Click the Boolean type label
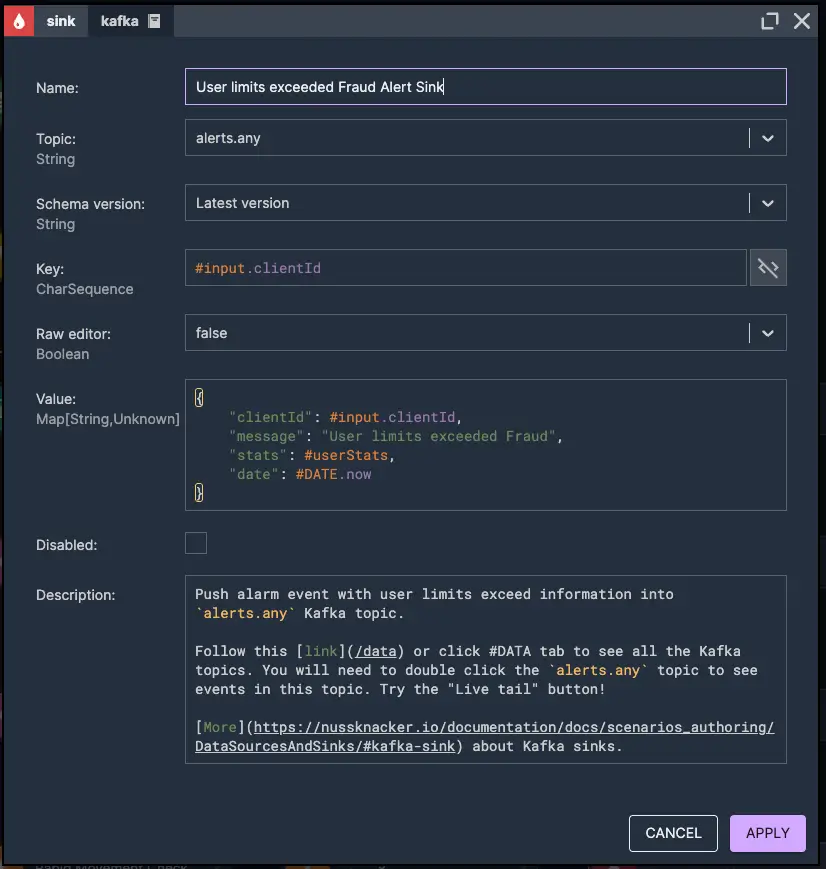Viewport: 826px width, 869px height. point(62,354)
